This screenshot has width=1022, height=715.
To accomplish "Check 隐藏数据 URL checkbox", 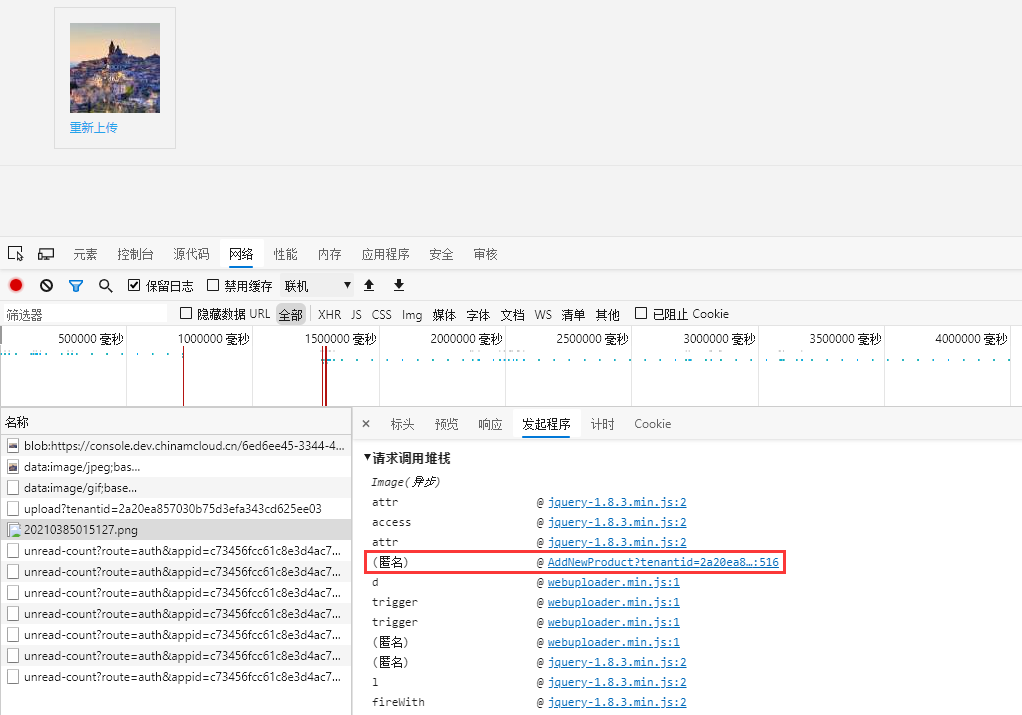I will 186,314.
